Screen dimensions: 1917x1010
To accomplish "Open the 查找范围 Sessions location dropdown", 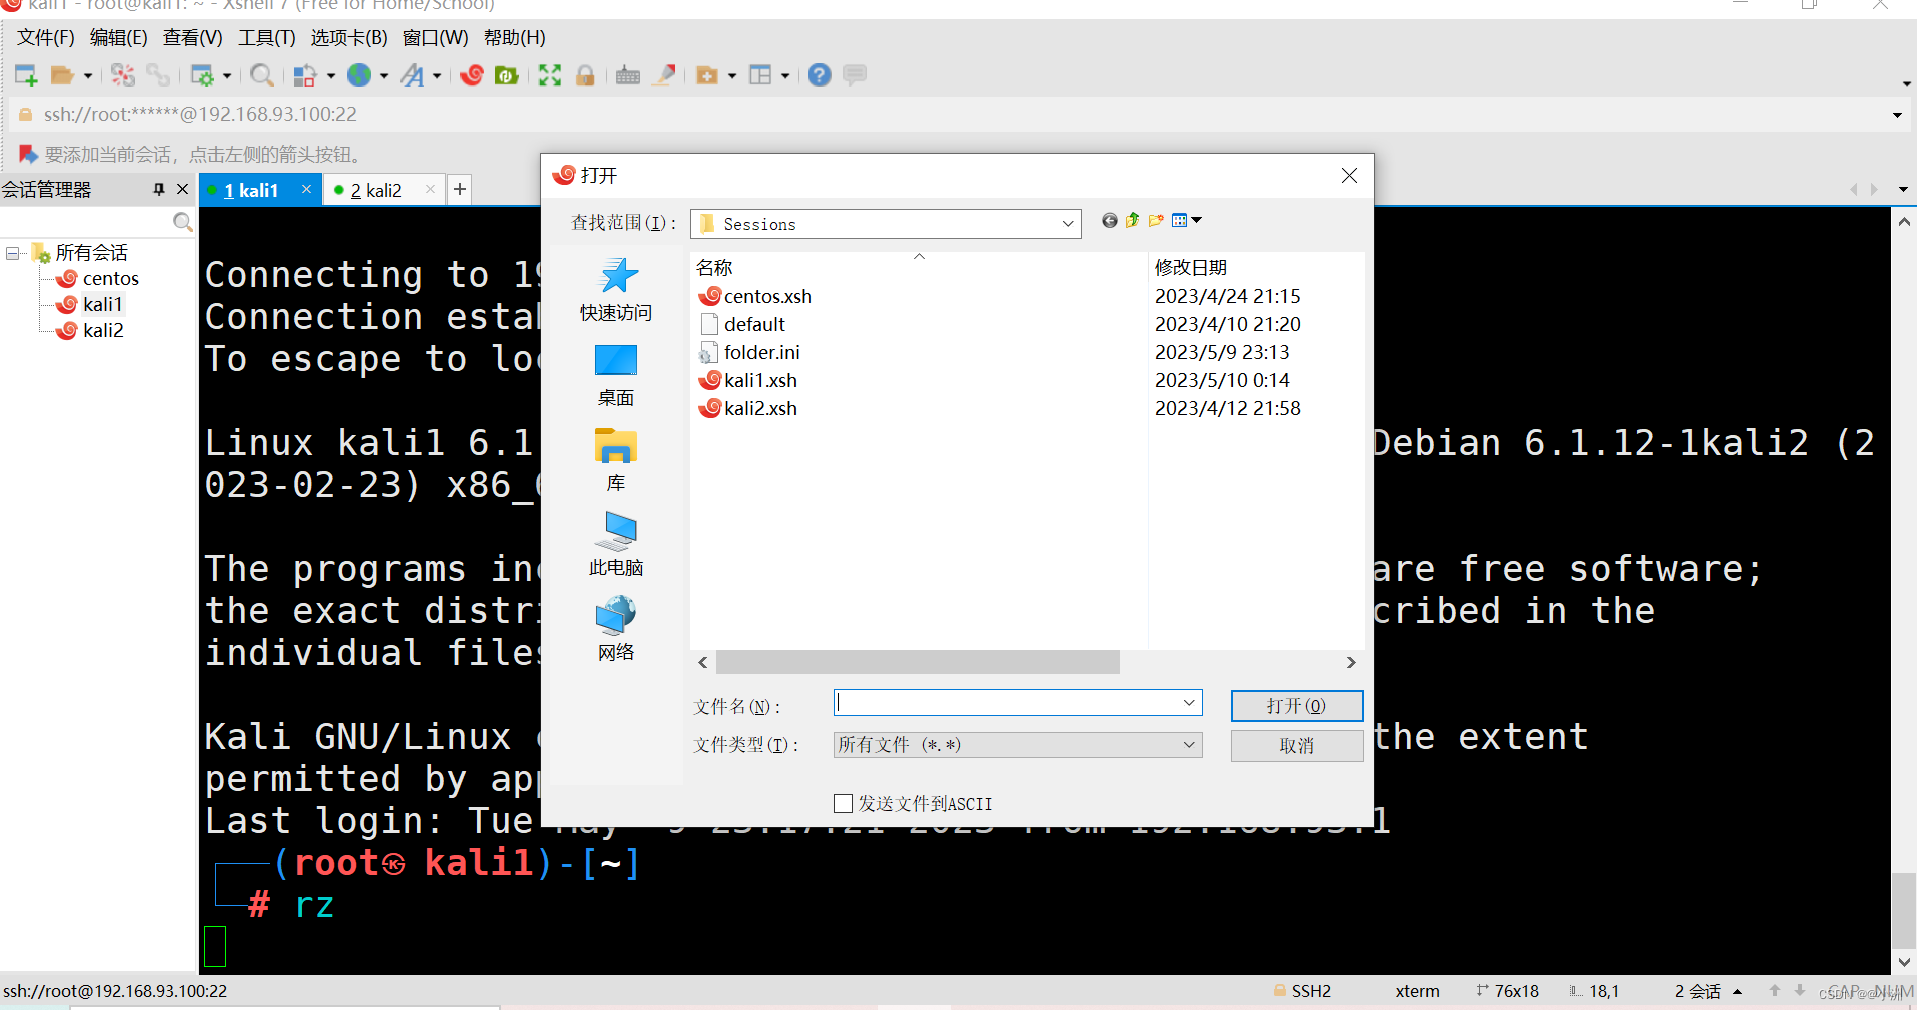I will pos(1068,223).
